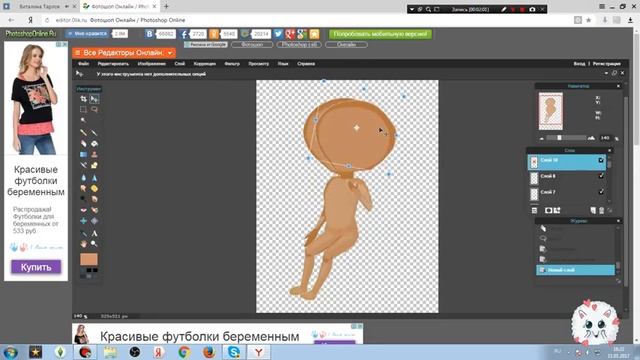Select the Pinch tool
The width and height of the screenshot is (640, 360).
coord(94,221)
